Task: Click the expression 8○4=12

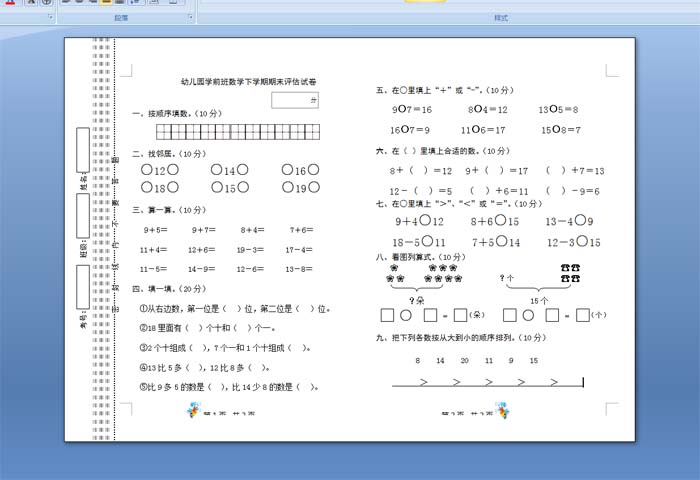Action: point(488,109)
